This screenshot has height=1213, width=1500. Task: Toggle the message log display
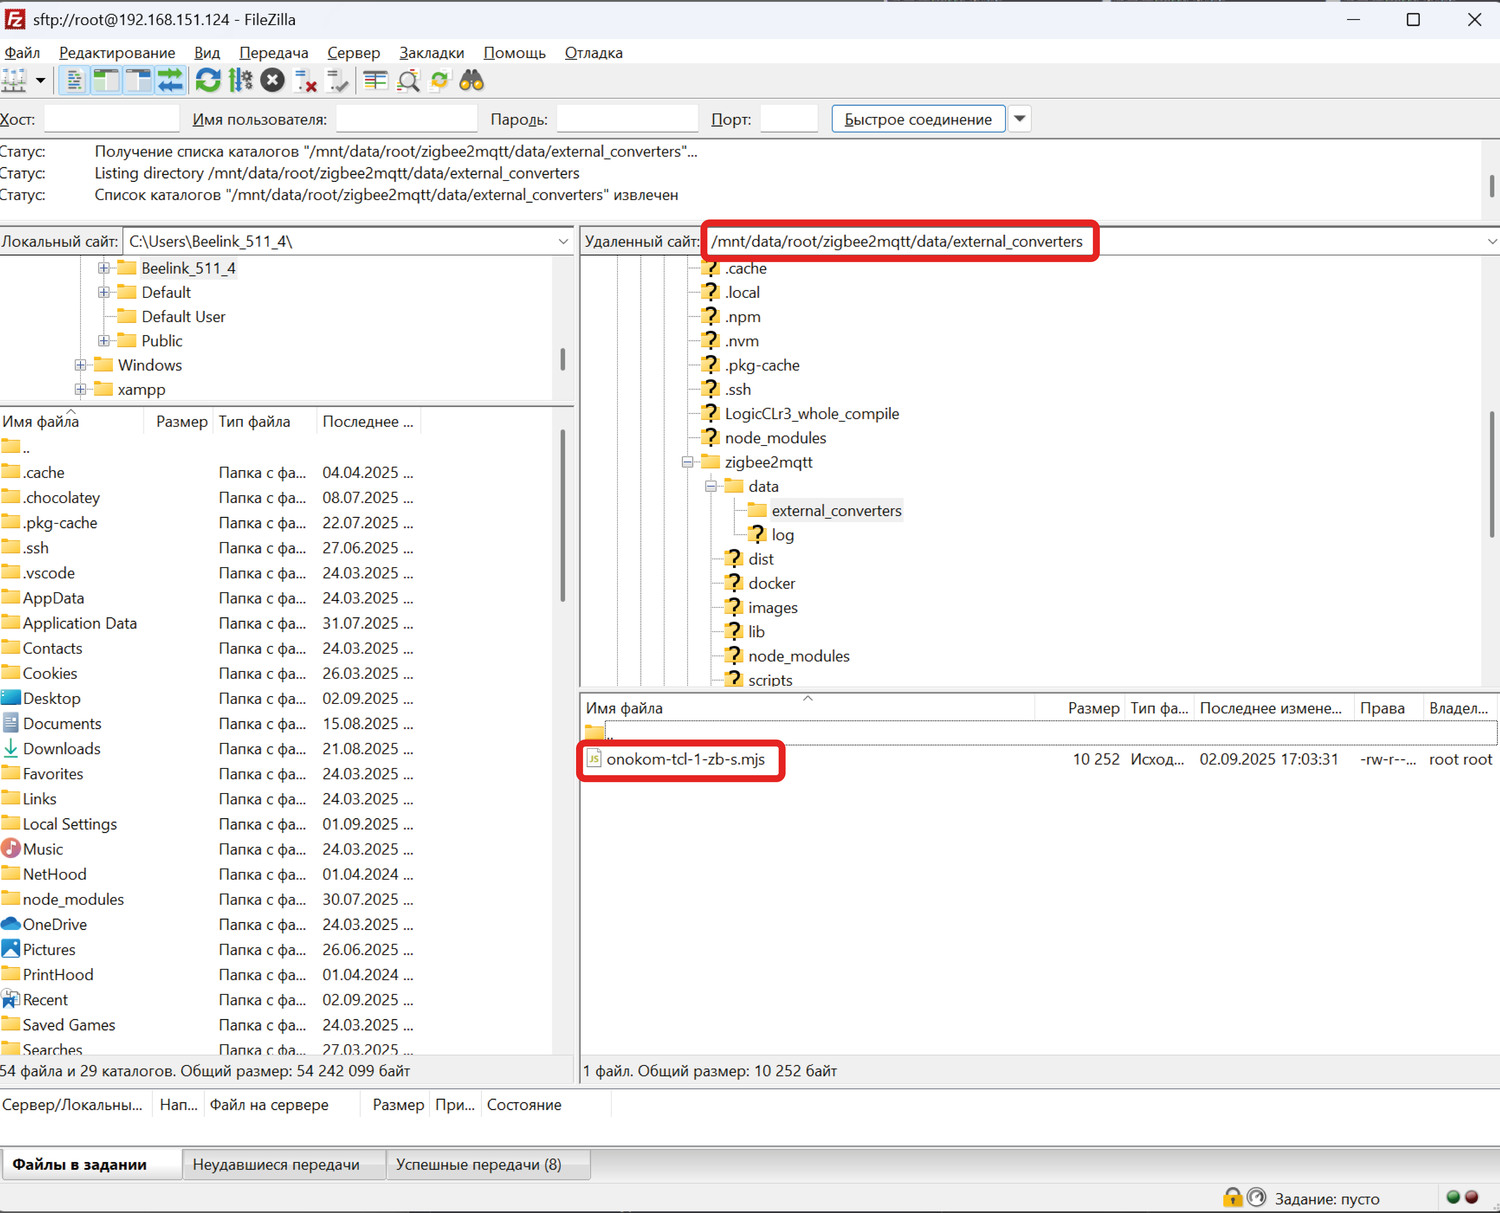point(74,81)
